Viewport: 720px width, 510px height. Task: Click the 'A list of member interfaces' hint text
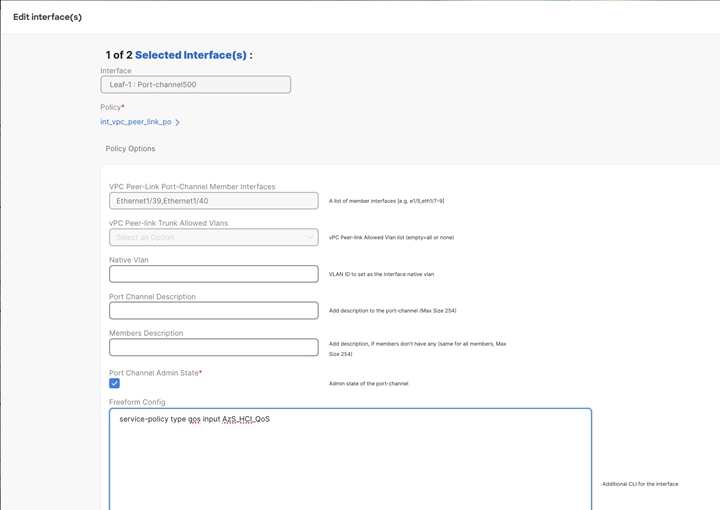click(386, 201)
